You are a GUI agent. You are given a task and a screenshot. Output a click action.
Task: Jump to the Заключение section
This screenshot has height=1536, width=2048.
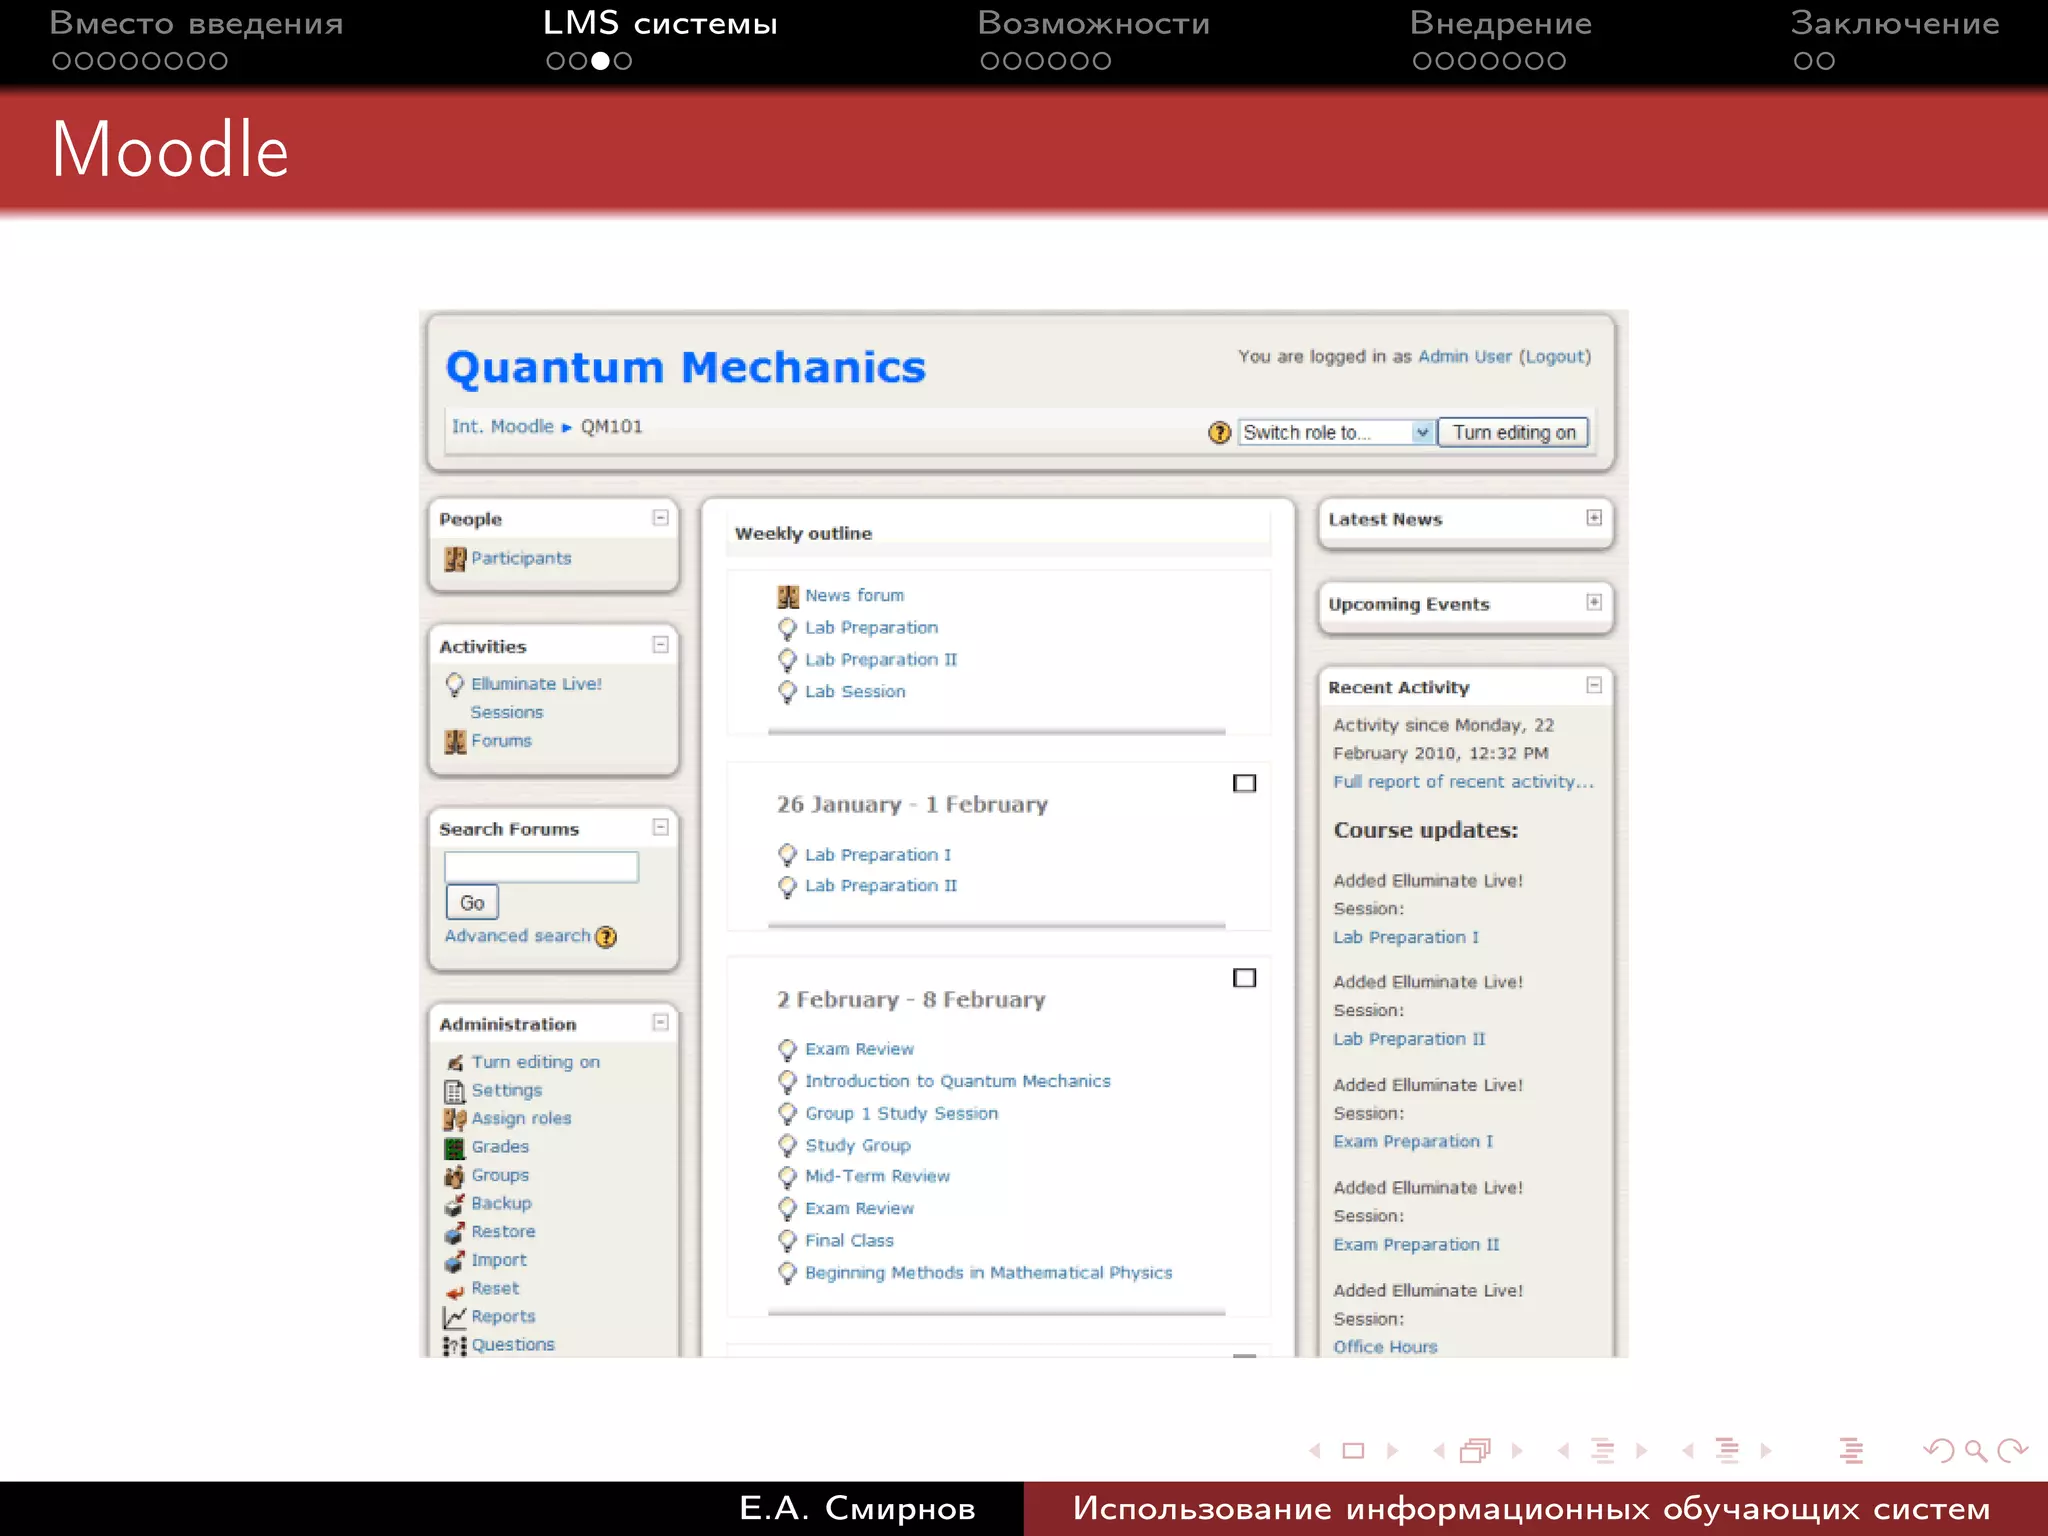point(1895,24)
